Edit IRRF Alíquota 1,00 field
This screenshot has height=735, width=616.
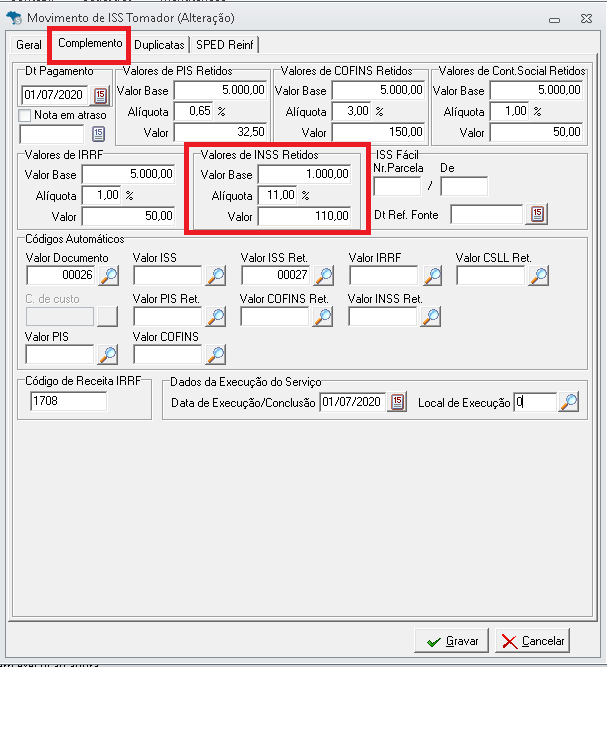pos(101,195)
